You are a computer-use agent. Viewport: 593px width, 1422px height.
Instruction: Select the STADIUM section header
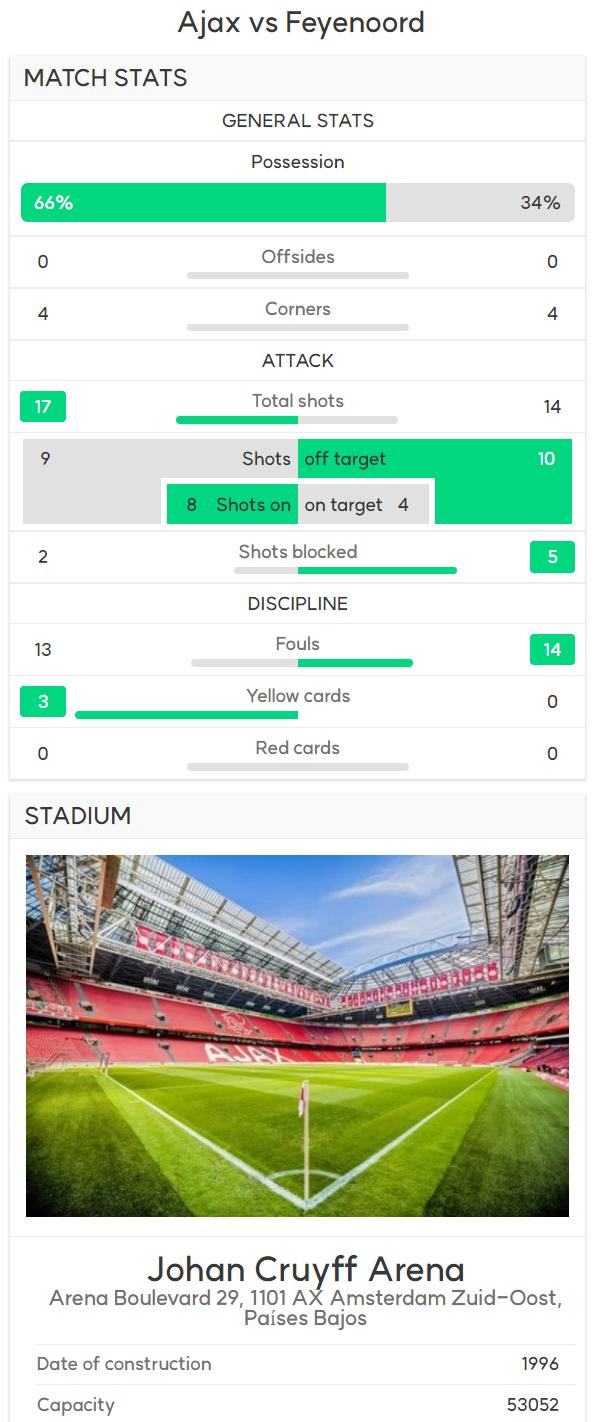coord(78,815)
